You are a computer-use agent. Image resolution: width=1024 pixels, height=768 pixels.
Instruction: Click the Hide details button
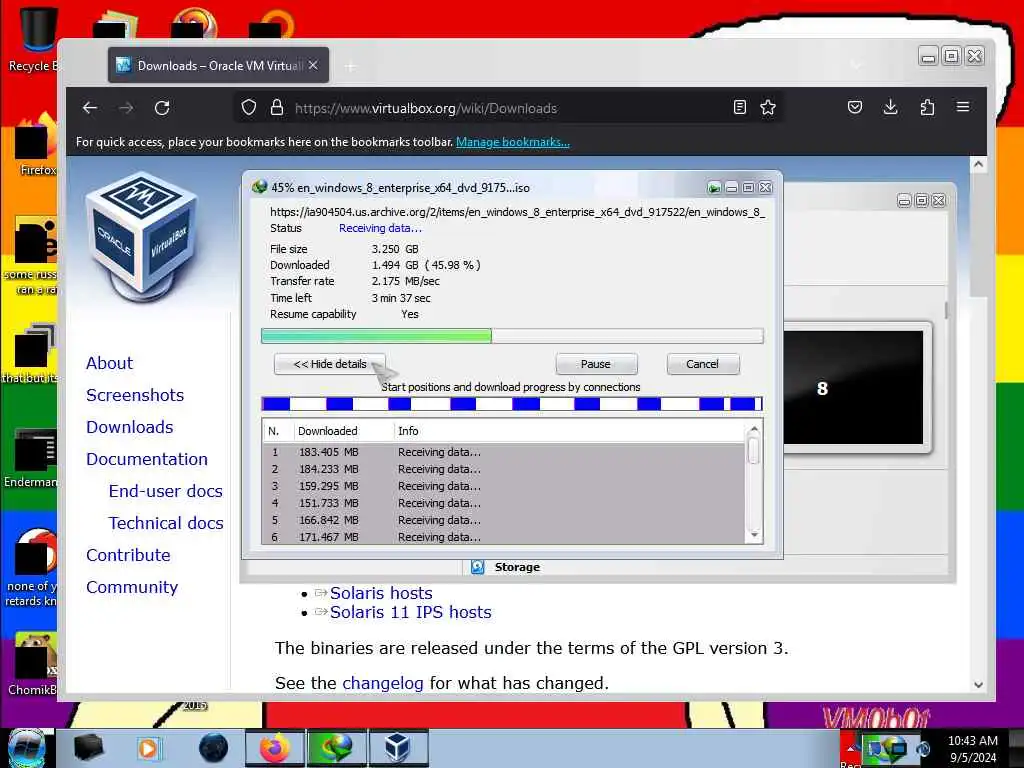point(330,364)
